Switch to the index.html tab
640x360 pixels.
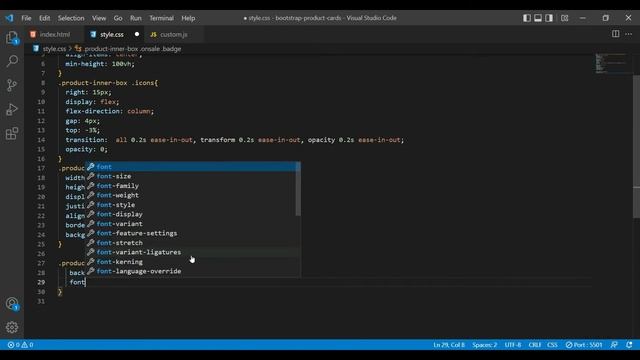pyautogui.click(x=54, y=35)
